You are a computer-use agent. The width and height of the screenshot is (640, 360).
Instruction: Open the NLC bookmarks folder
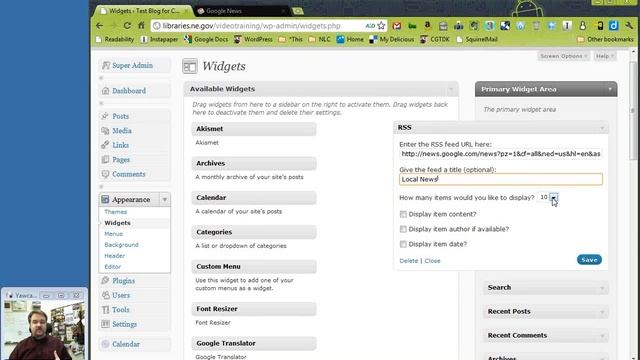point(320,39)
